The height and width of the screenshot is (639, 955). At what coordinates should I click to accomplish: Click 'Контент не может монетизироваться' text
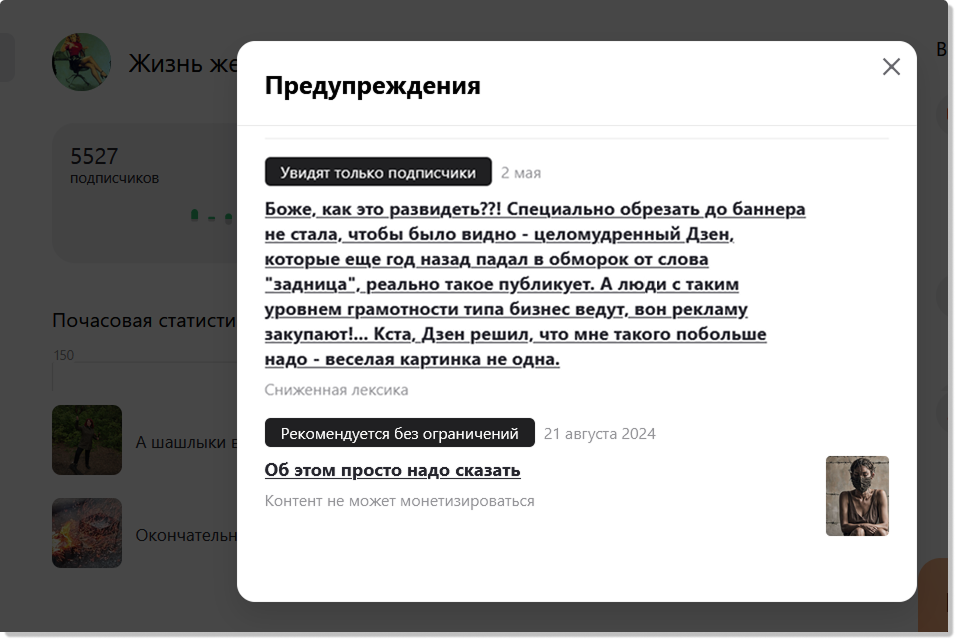(400, 501)
